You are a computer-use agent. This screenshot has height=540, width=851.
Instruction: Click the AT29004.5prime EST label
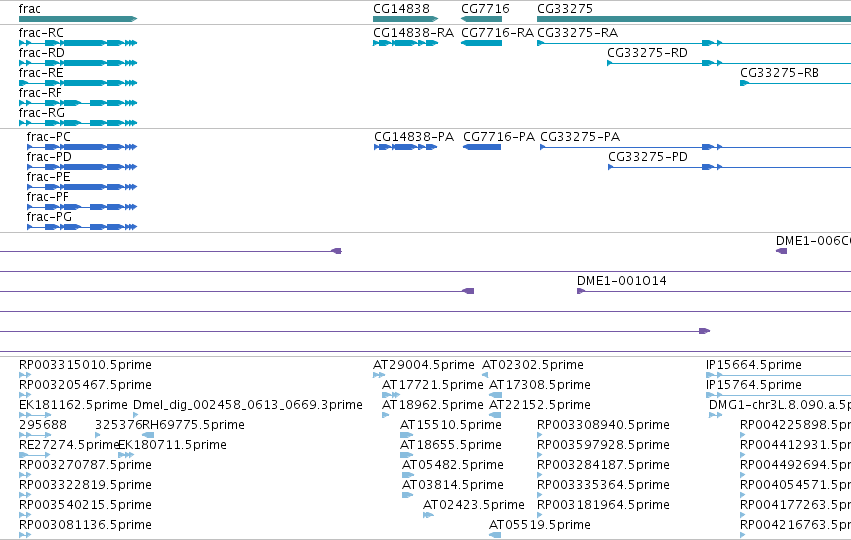click(x=424, y=365)
